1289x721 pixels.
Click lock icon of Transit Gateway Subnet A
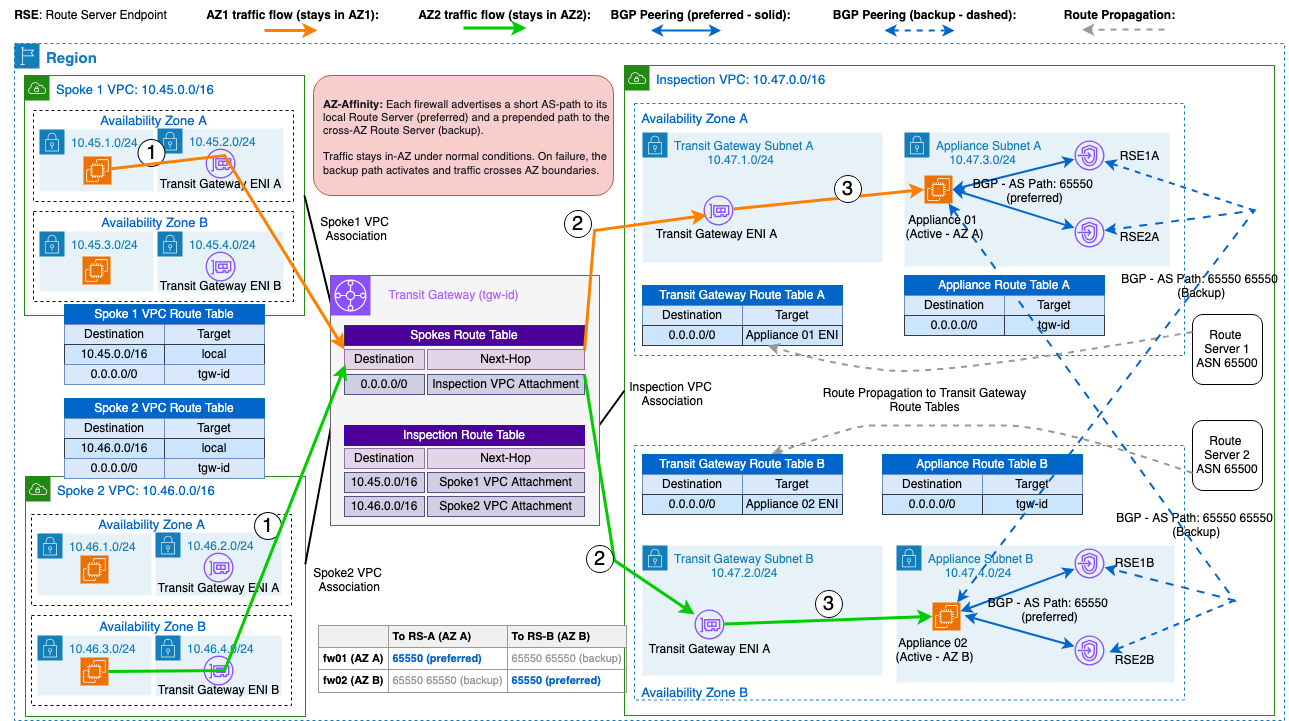(655, 146)
